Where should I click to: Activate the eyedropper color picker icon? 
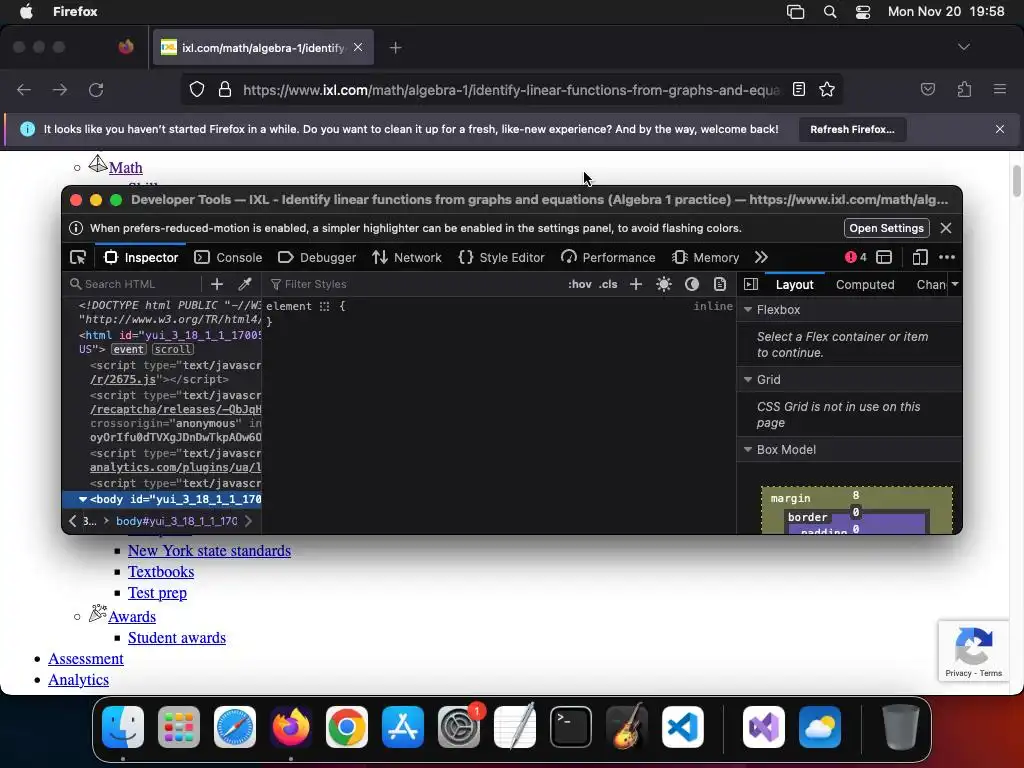click(245, 284)
